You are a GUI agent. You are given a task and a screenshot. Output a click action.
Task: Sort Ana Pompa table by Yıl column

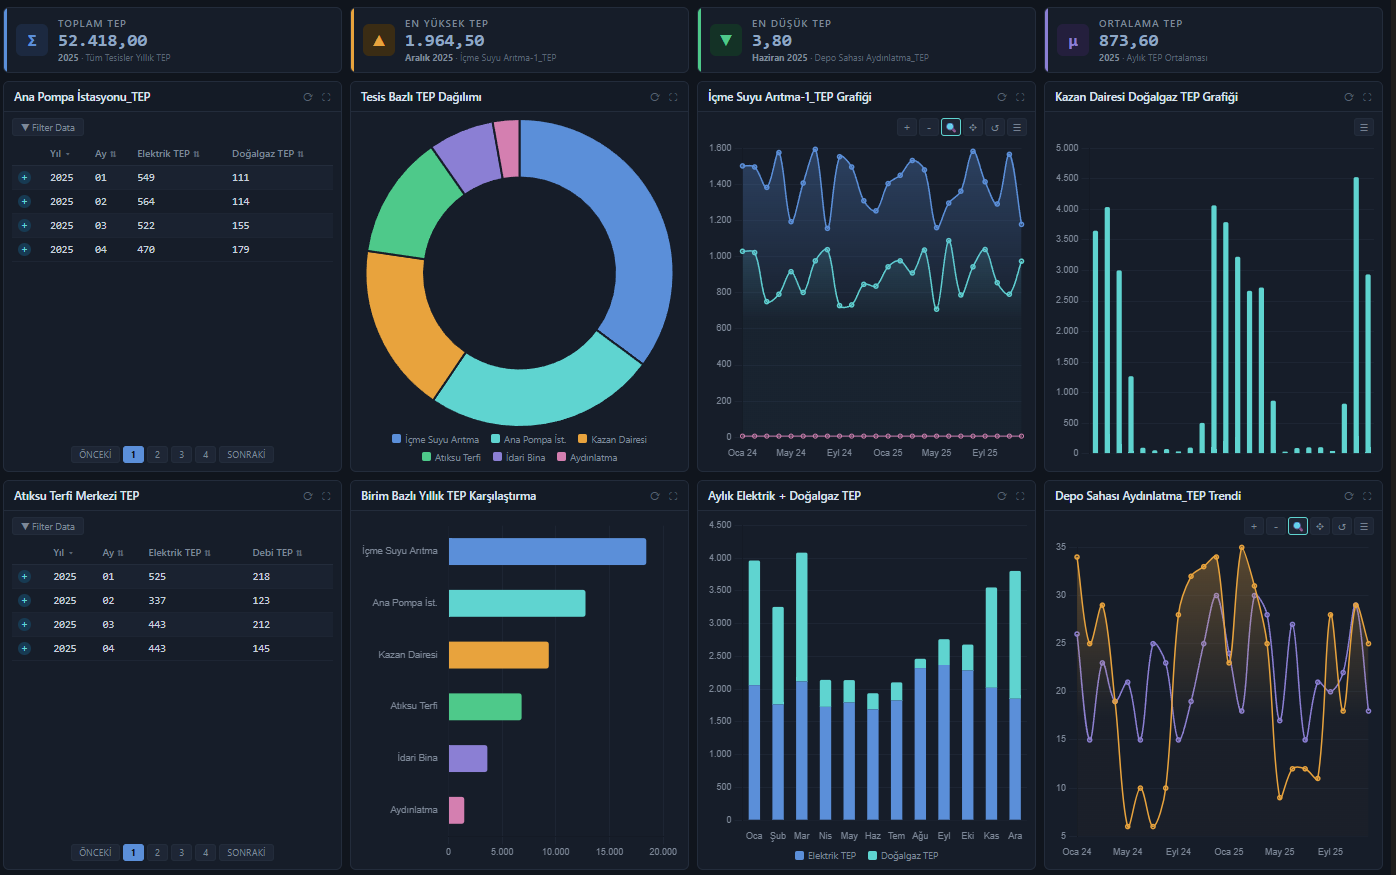pyautogui.click(x=60, y=154)
